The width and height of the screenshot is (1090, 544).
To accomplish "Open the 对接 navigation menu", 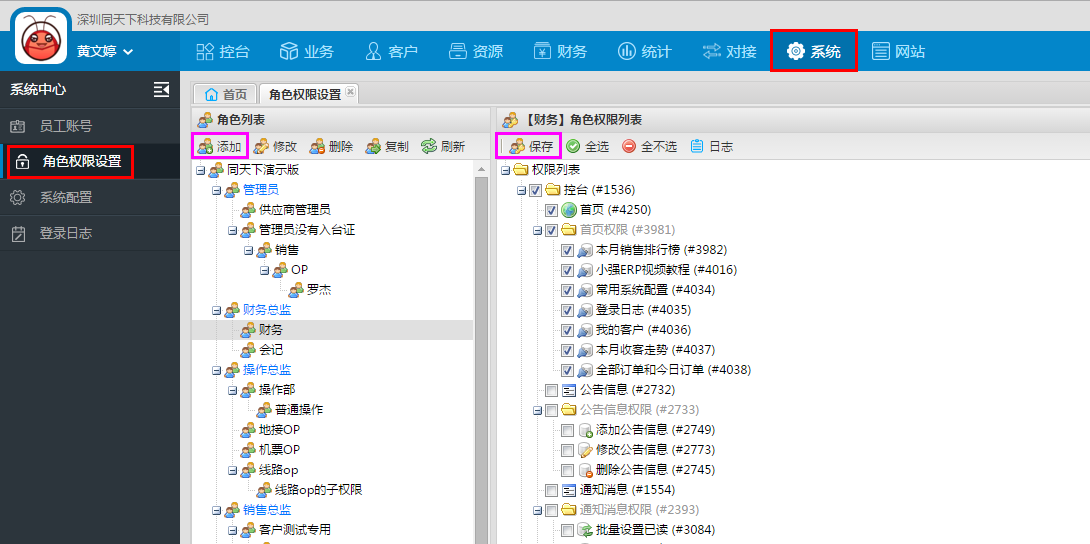I will click(x=729, y=51).
